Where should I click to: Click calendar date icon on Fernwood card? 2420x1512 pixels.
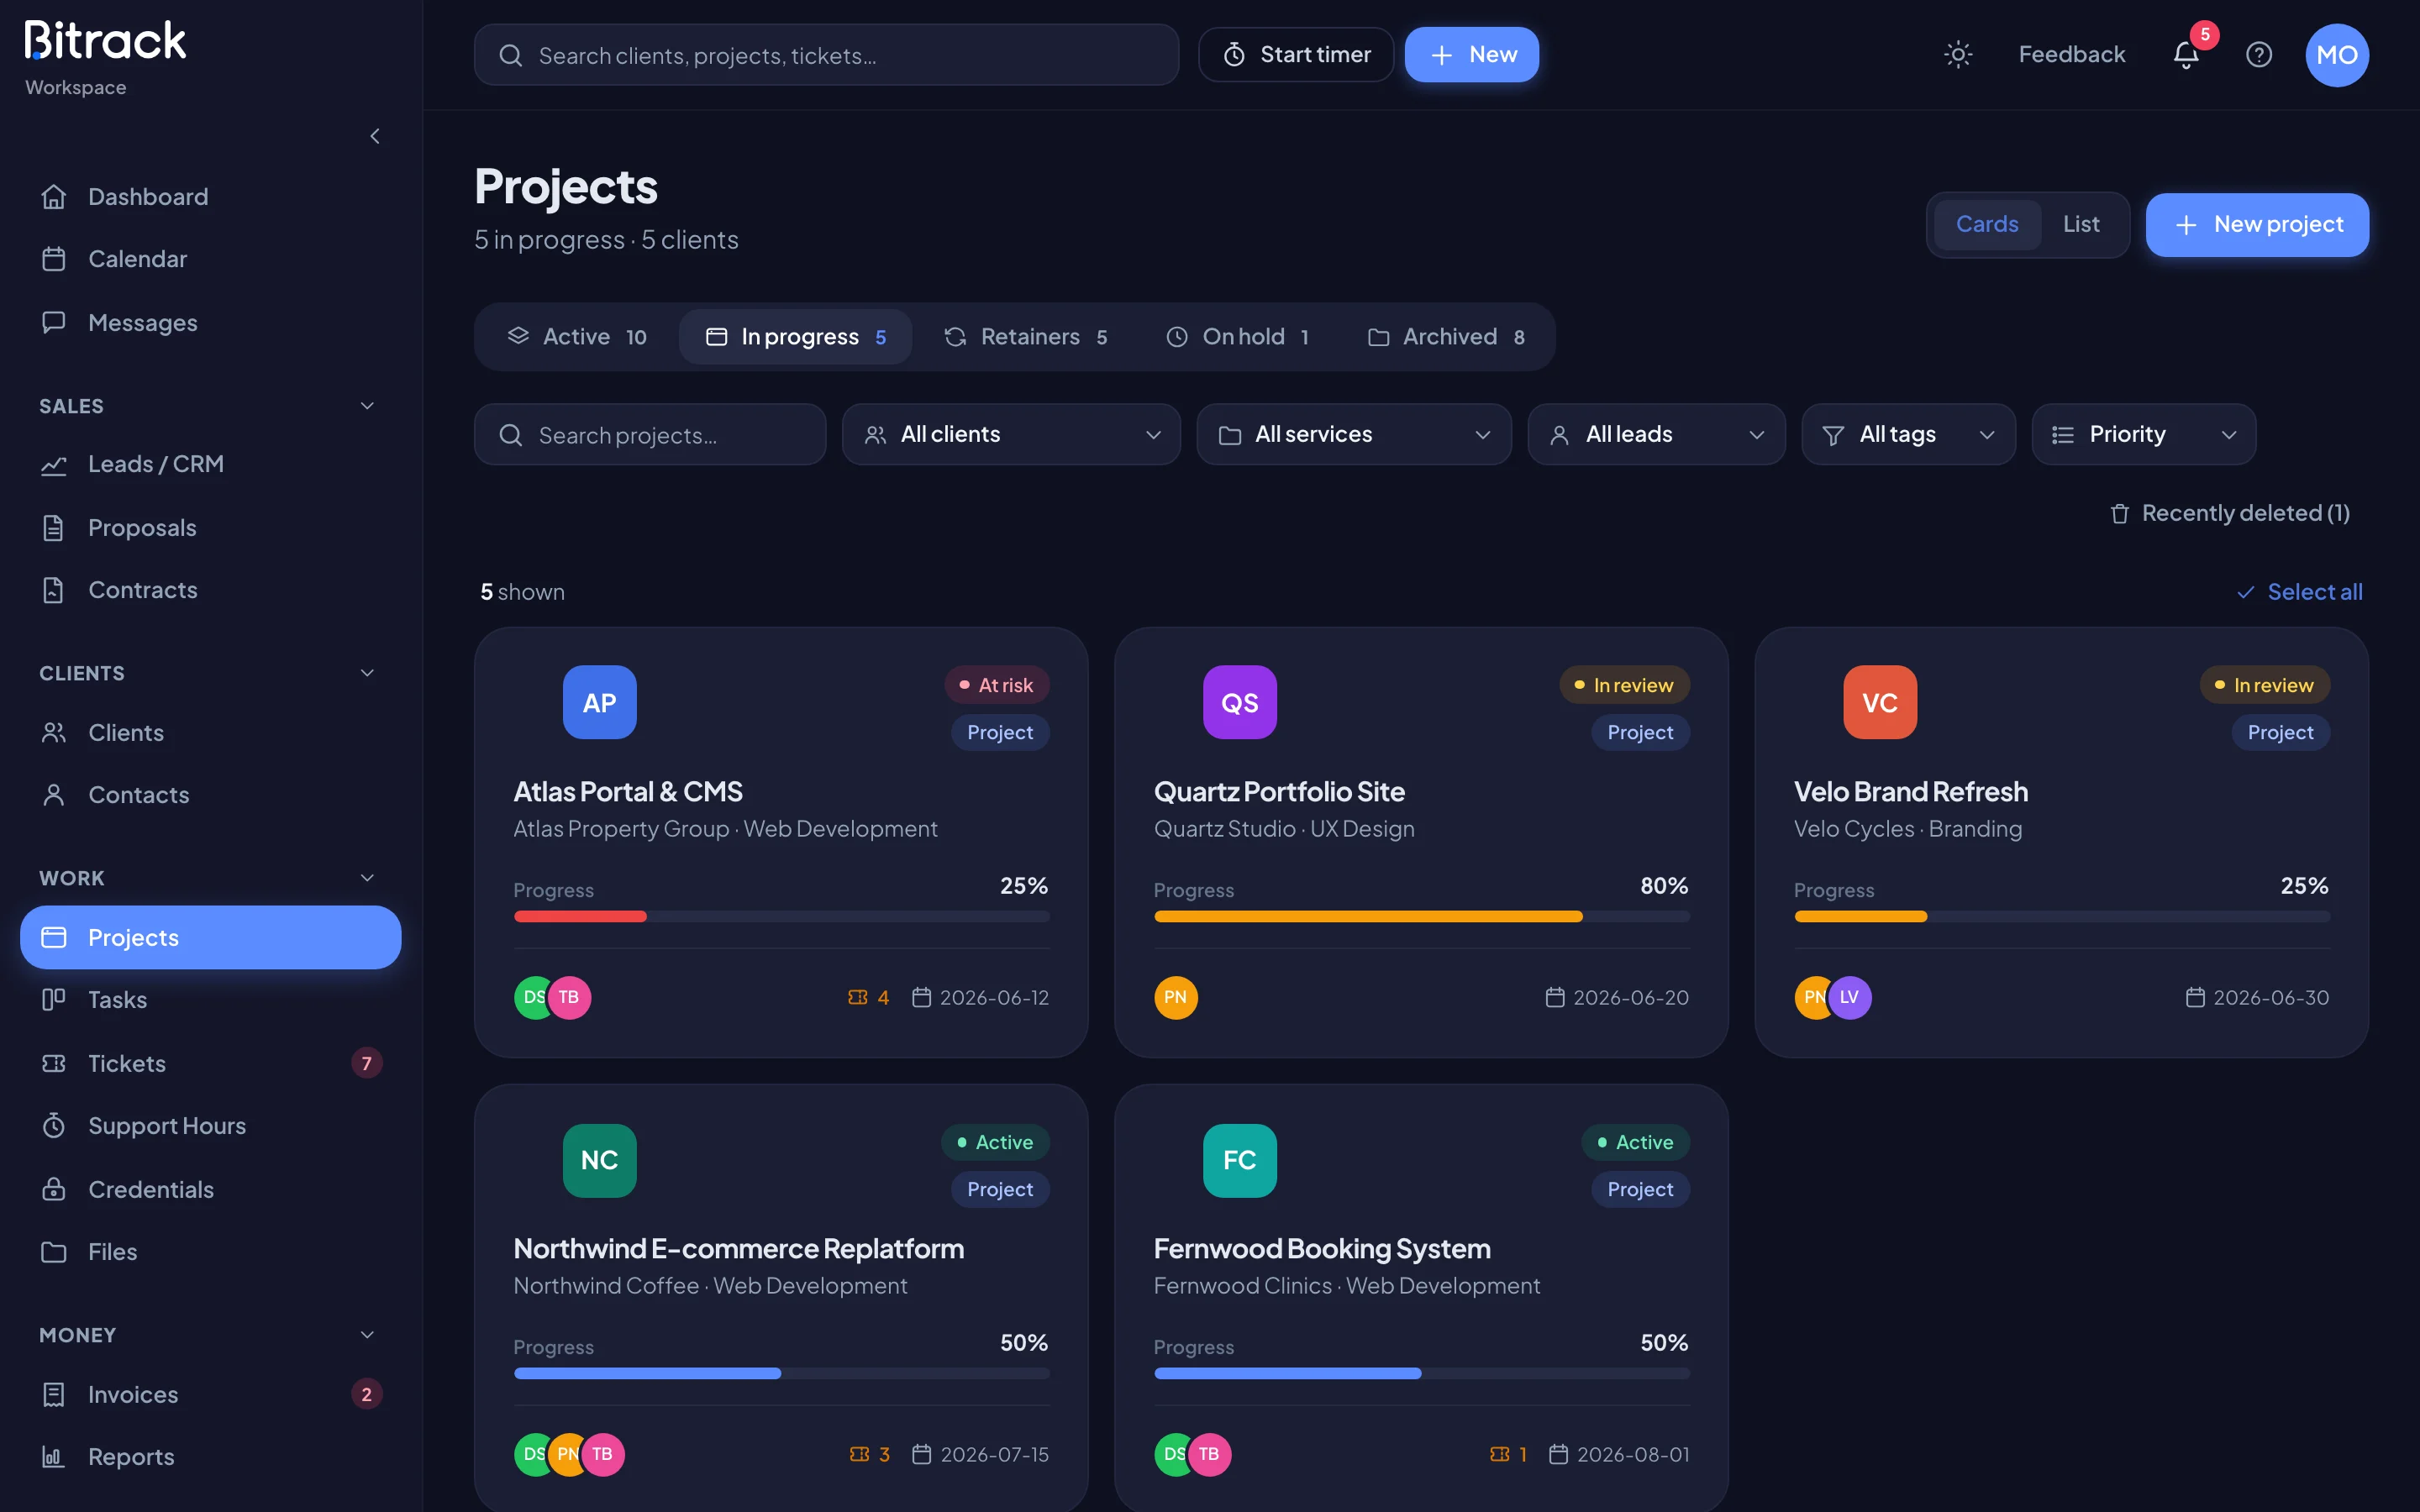pyautogui.click(x=1558, y=1454)
